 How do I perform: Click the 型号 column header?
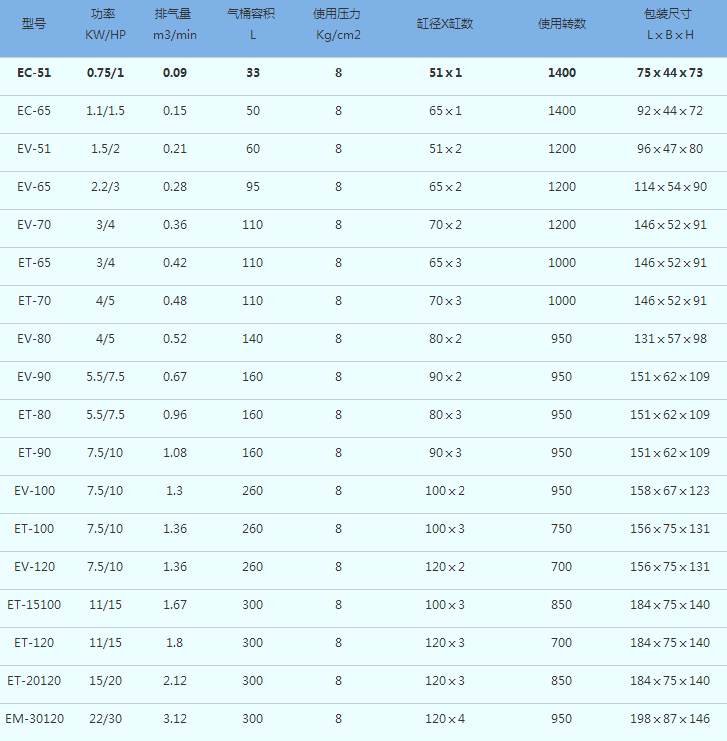point(34,23)
